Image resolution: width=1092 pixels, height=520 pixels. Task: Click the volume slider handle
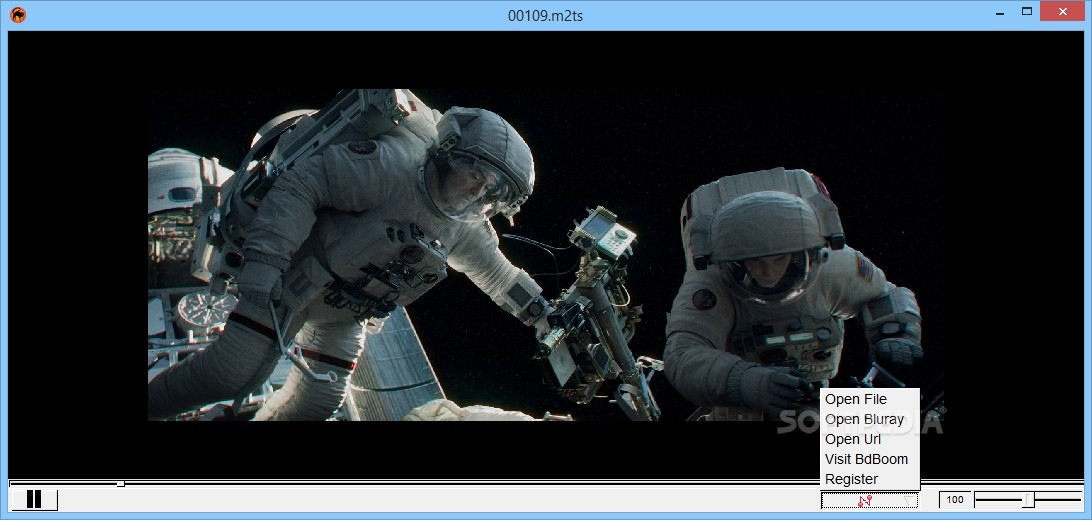[x=1028, y=499]
